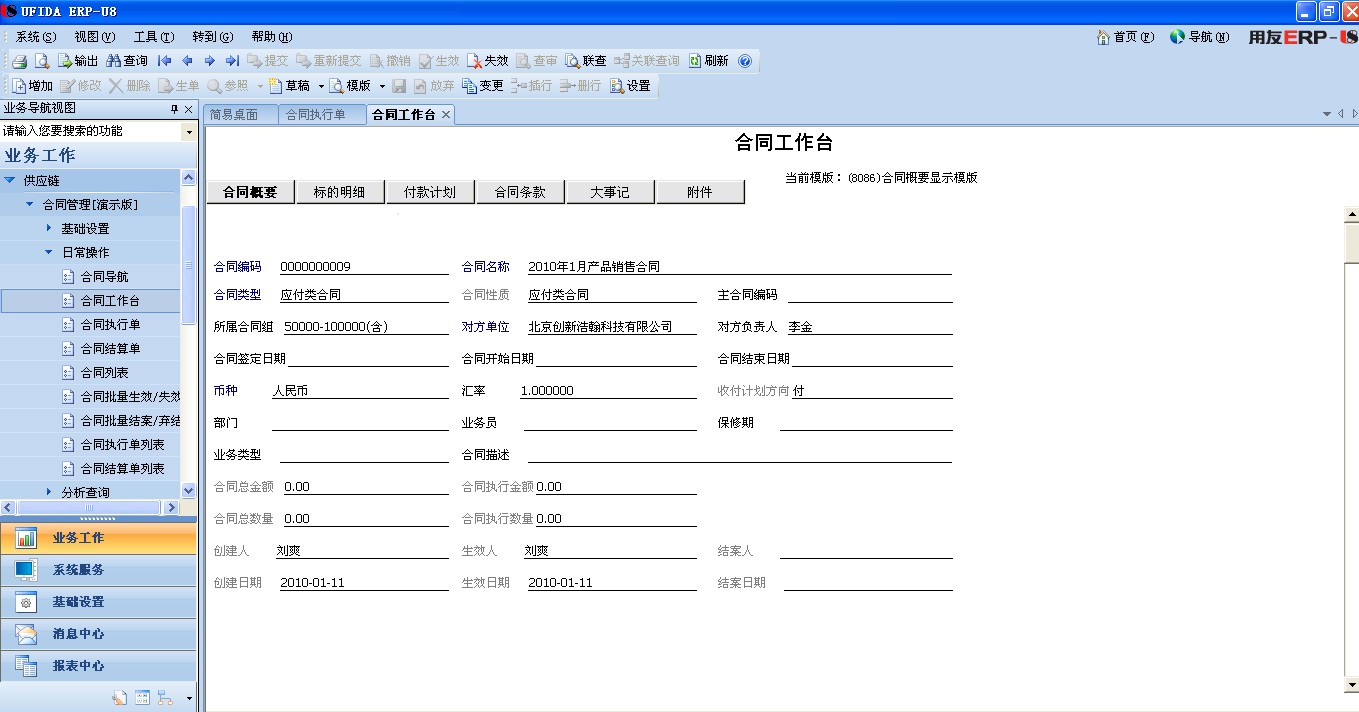Collapse the 日常操作 tree node

click(48, 253)
